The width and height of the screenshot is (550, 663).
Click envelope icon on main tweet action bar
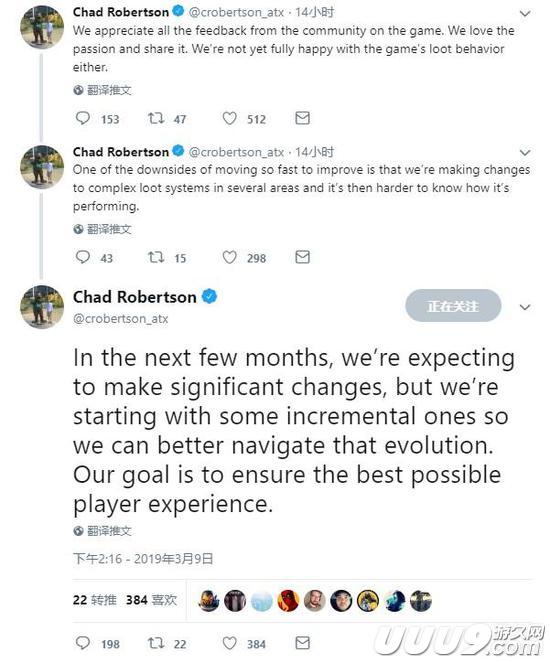tap(302, 643)
